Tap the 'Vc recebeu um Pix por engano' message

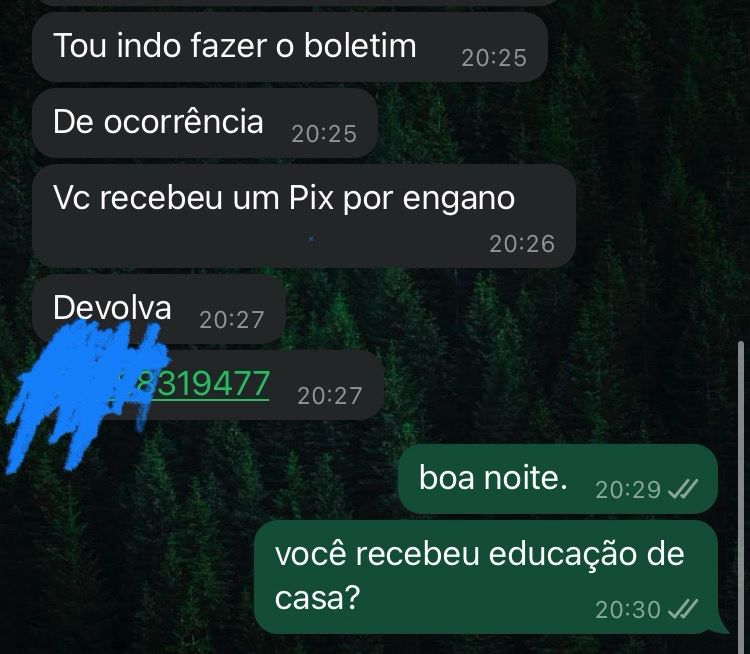(304, 215)
